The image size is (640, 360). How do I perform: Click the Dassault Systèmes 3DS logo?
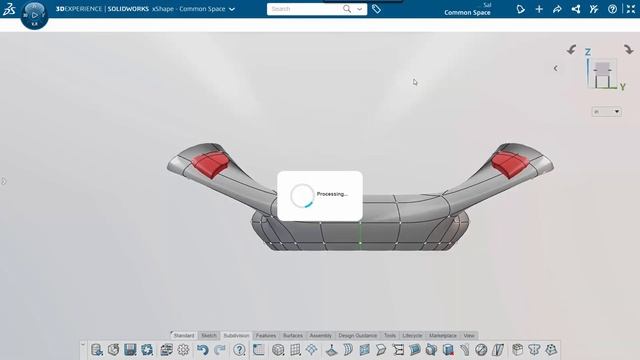tap(9, 9)
